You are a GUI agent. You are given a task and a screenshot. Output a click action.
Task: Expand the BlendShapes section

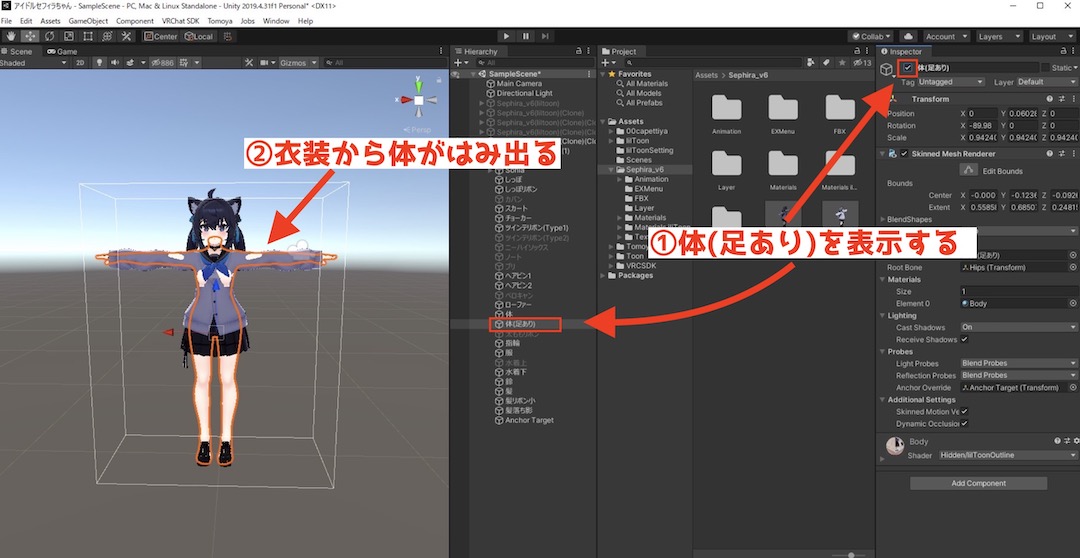(x=884, y=219)
